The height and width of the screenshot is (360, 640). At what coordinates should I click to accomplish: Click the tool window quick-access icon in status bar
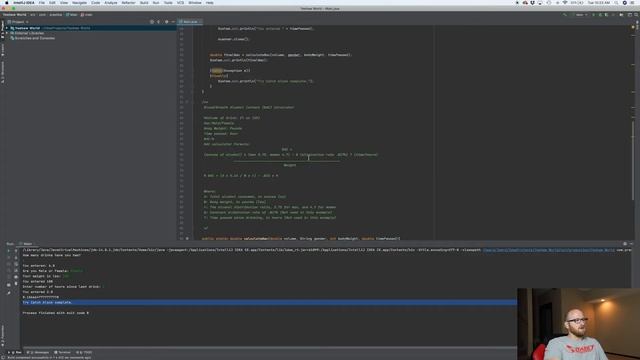point(3,358)
